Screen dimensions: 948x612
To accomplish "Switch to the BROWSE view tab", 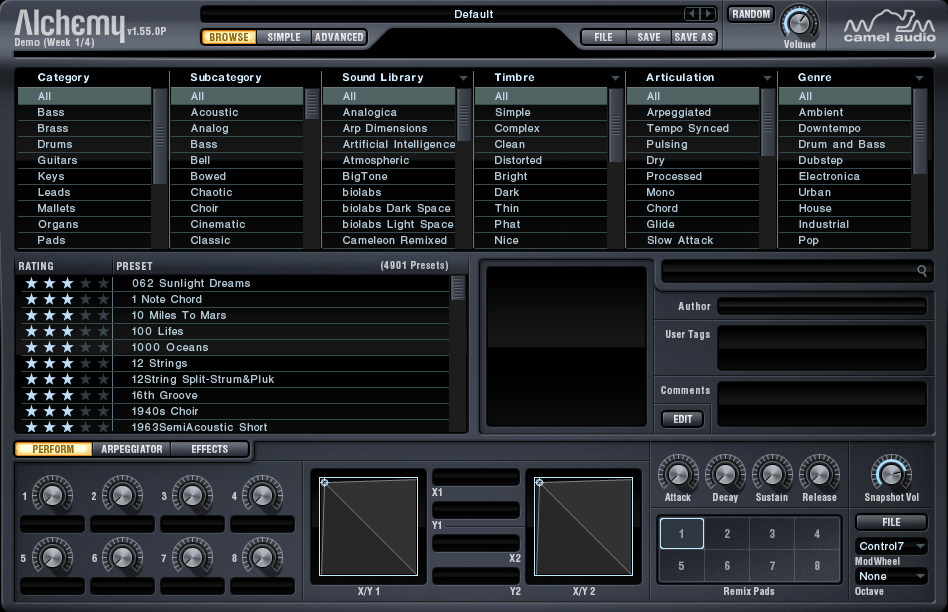I will click(x=229, y=37).
